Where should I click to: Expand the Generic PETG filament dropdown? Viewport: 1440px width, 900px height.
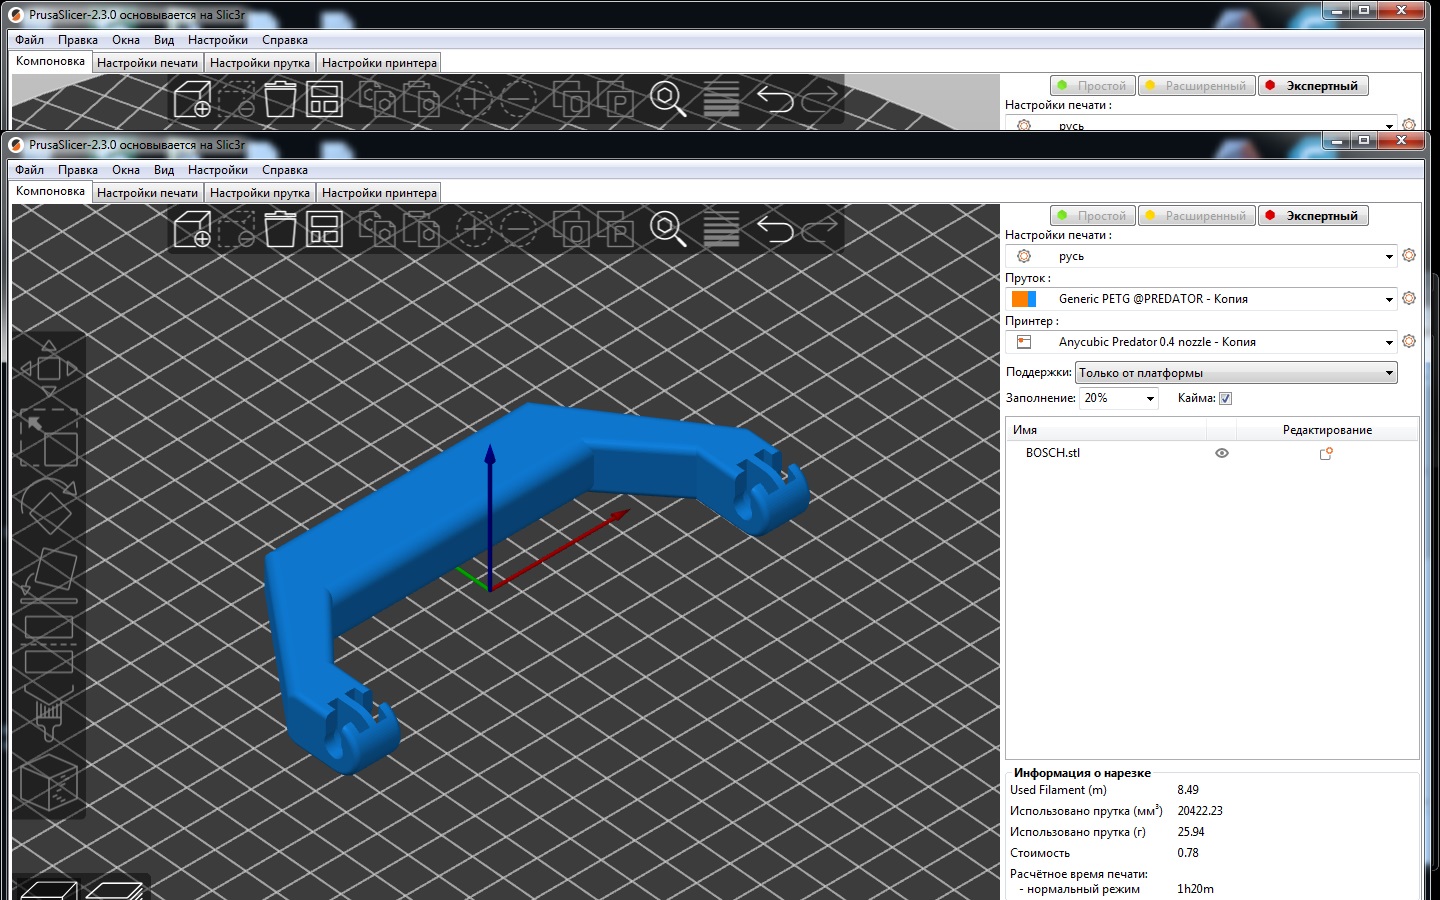point(1388,300)
